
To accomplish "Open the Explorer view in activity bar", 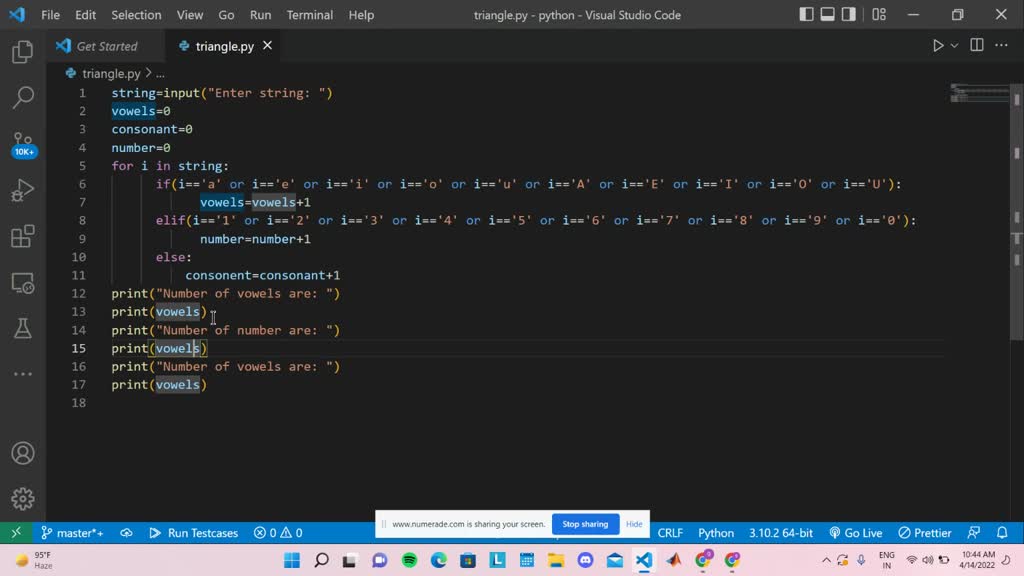I will click(22, 52).
